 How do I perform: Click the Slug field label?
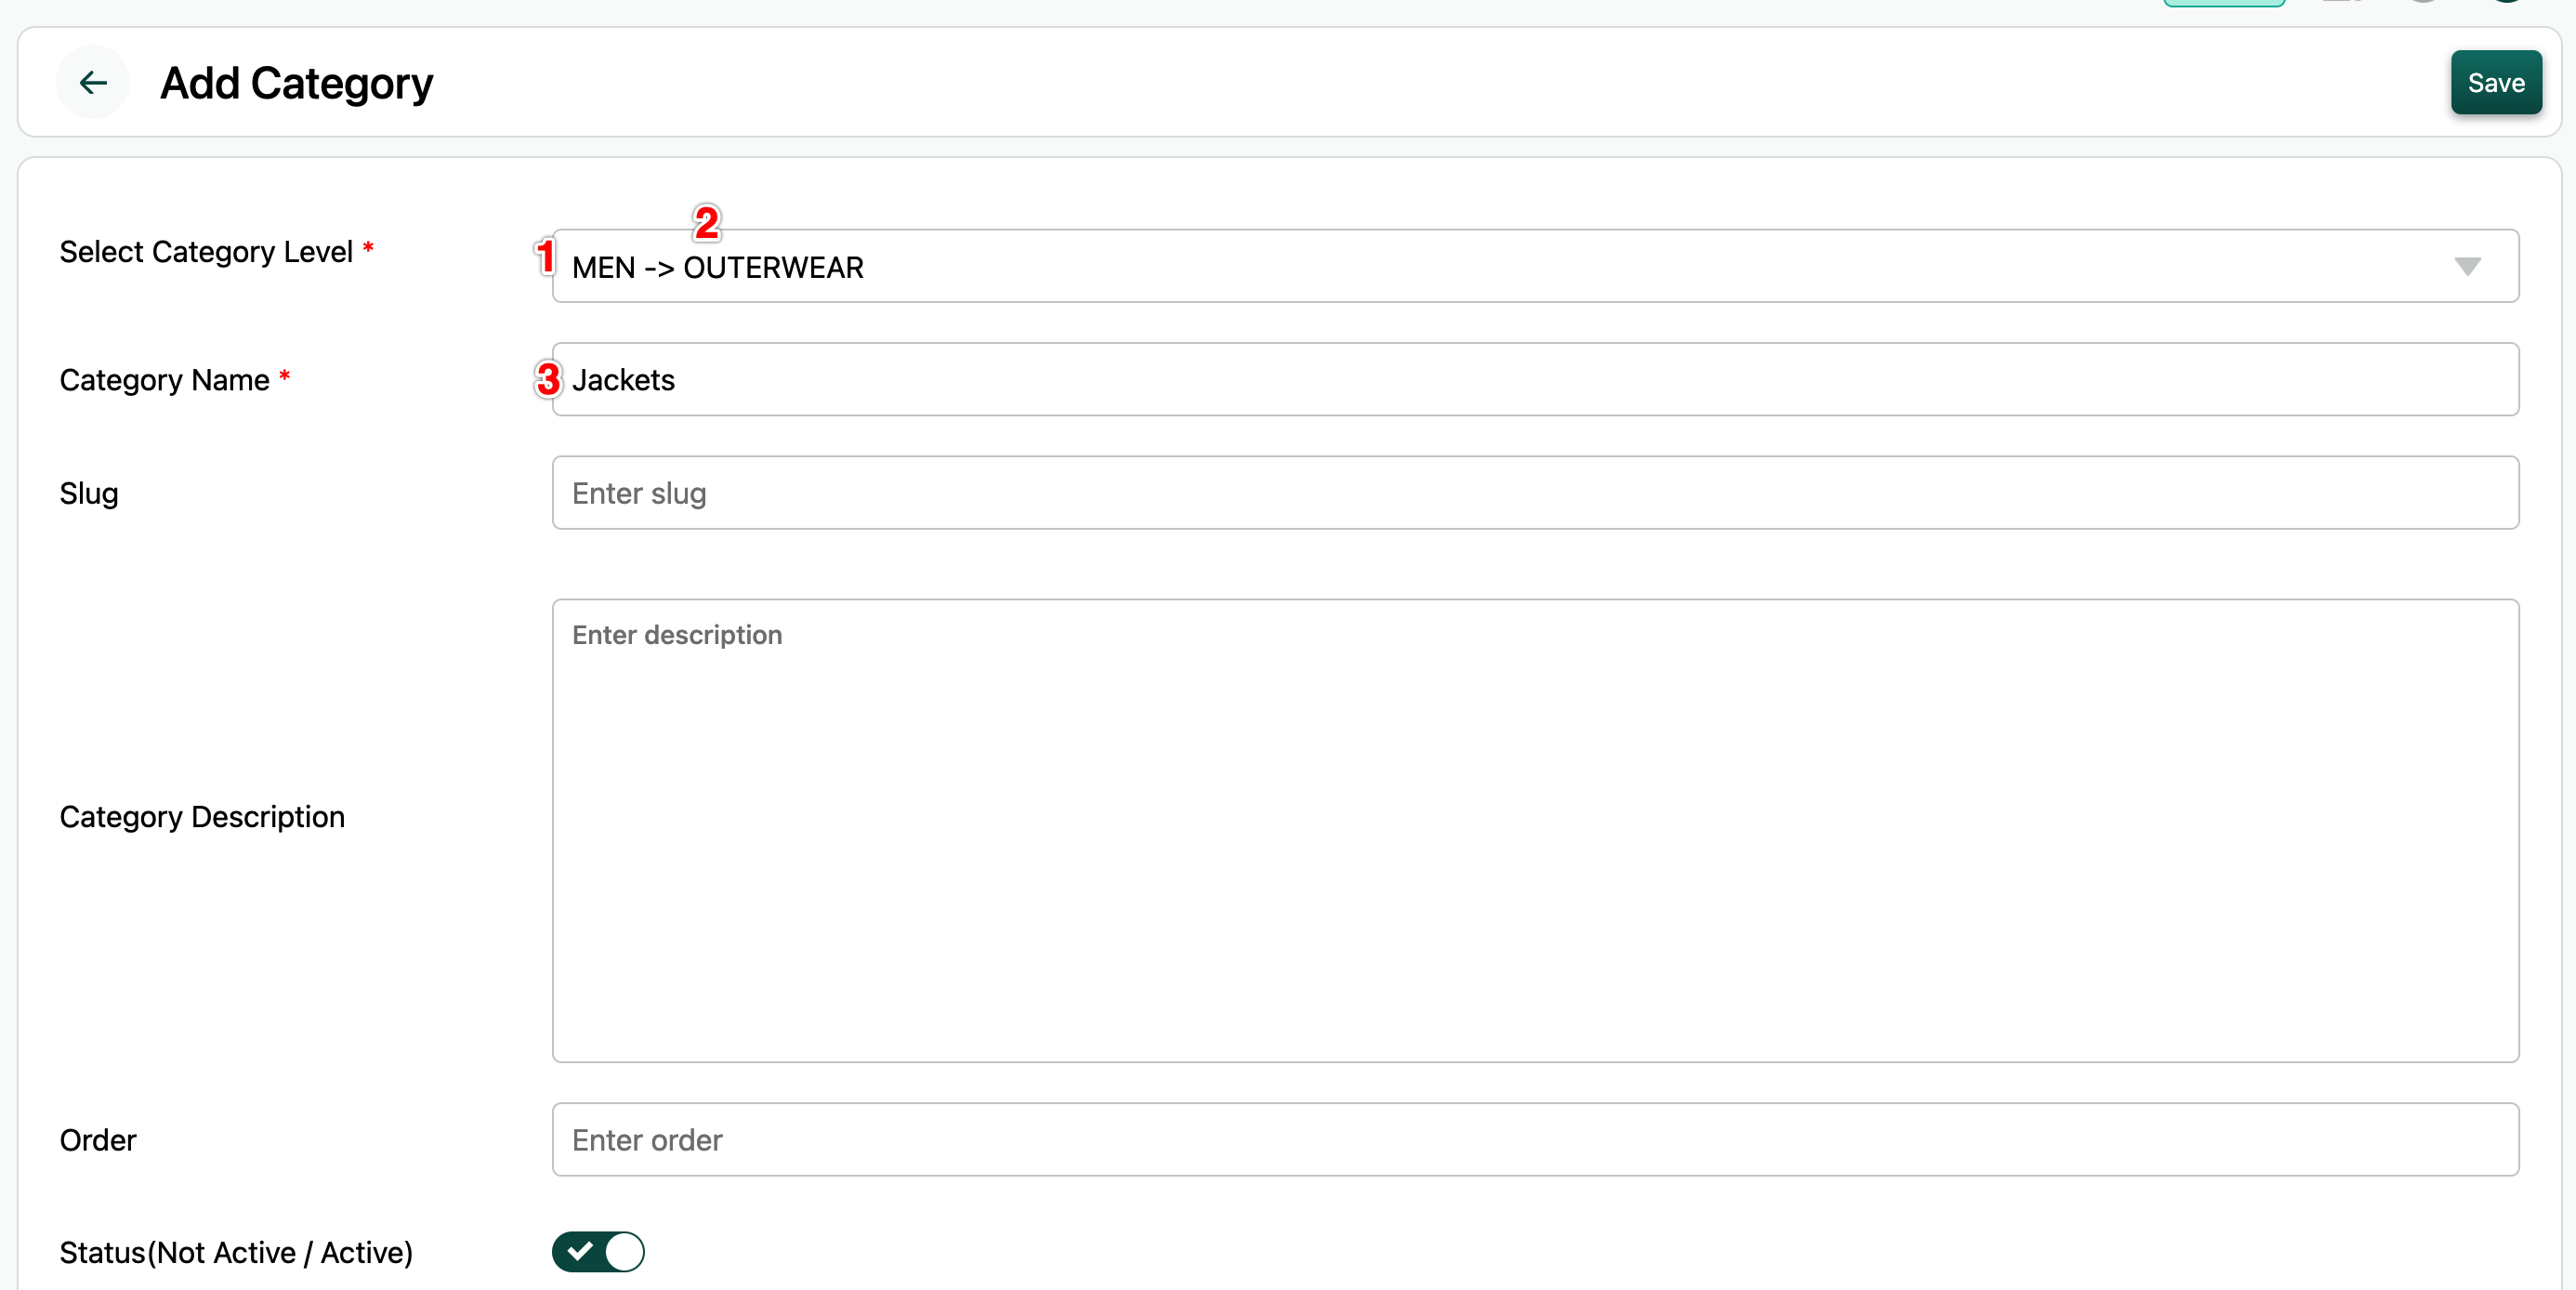coord(89,493)
